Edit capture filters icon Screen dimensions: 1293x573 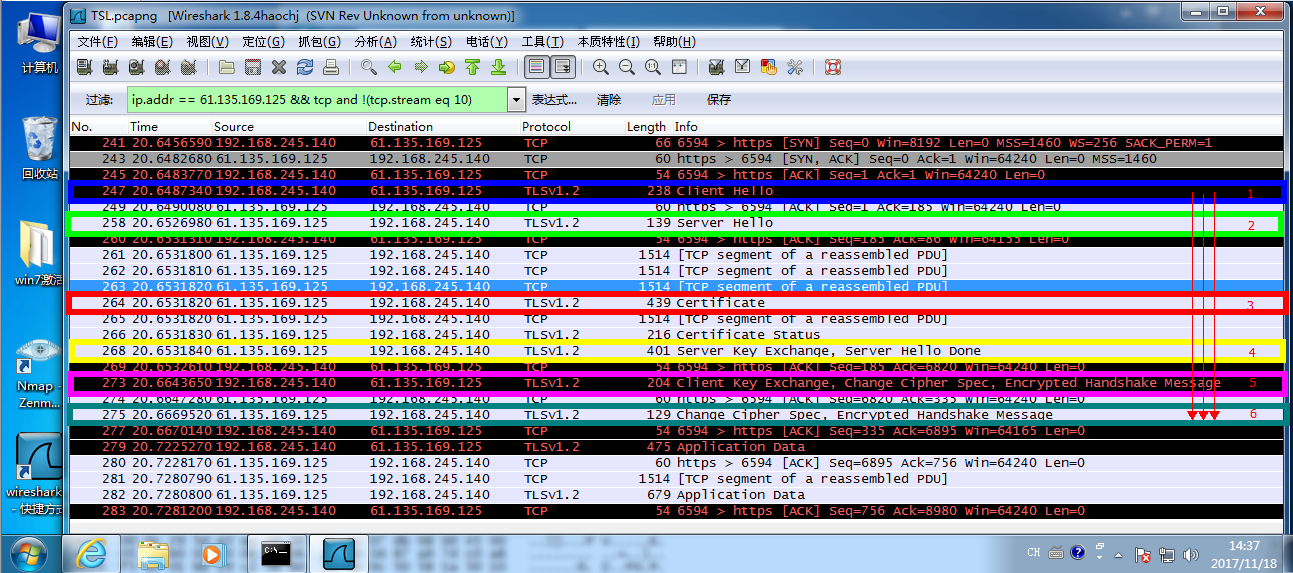(x=716, y=67)
